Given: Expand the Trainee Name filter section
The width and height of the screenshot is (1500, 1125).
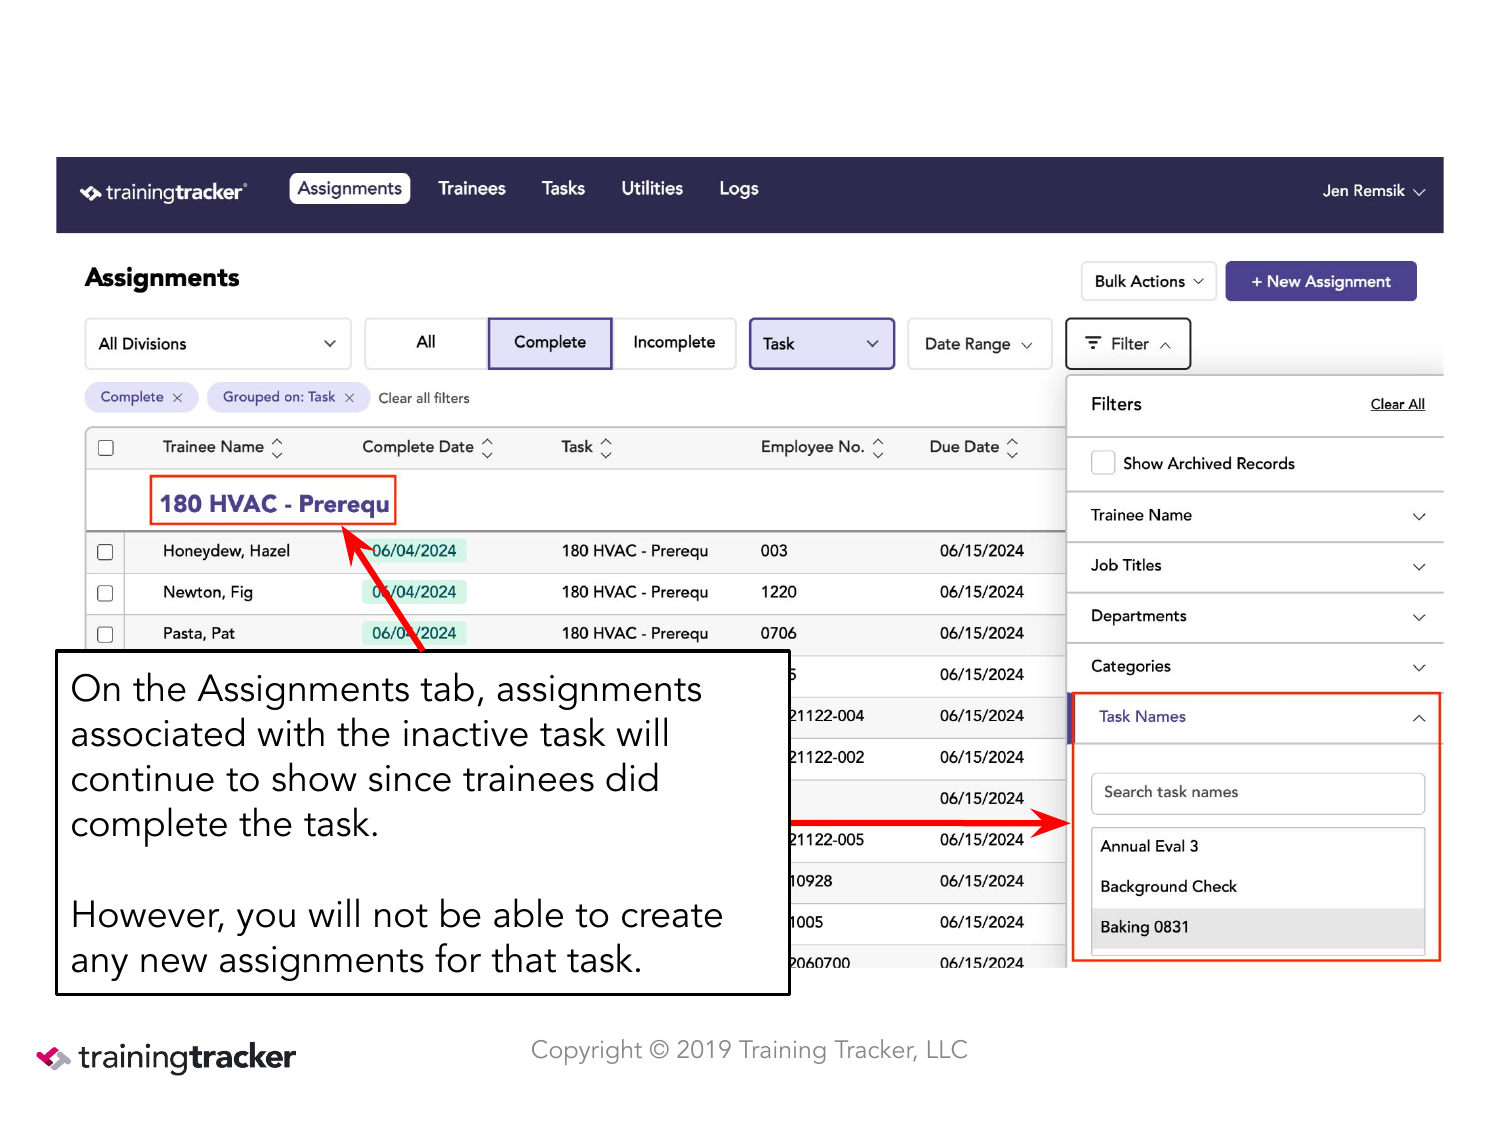Looking at the screenshot, I should [1256, 516].
